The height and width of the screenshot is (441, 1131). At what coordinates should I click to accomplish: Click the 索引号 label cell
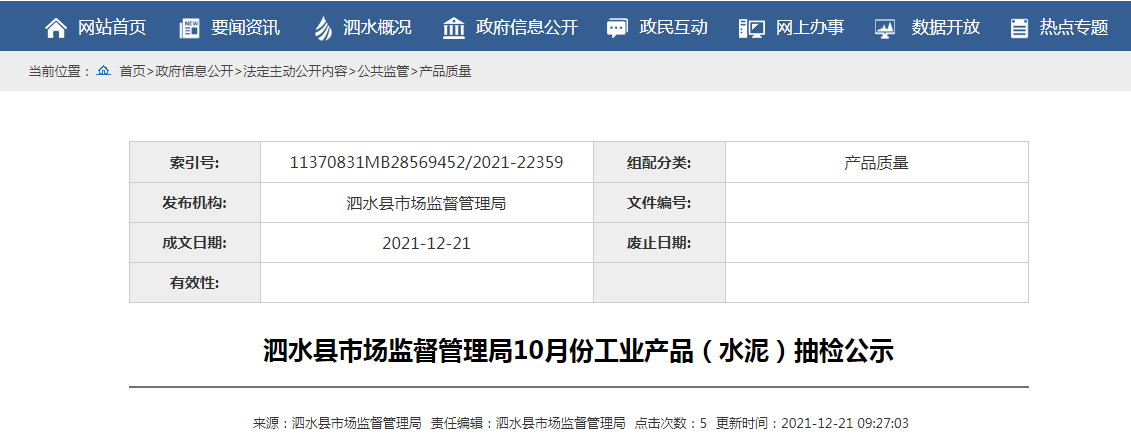click(x=195, y=162)
